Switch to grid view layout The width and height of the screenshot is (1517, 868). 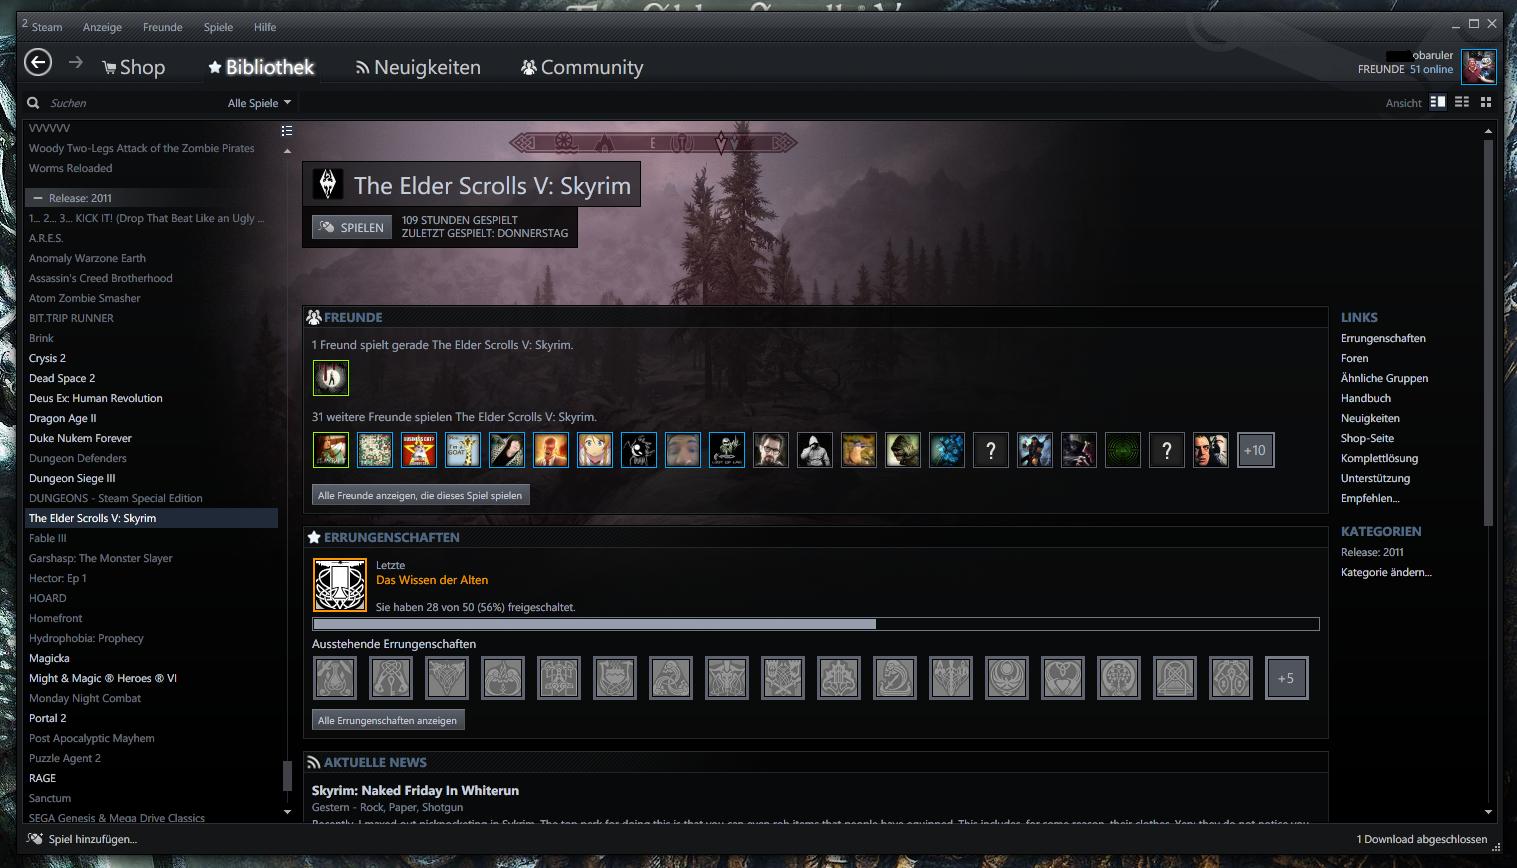1486,102
